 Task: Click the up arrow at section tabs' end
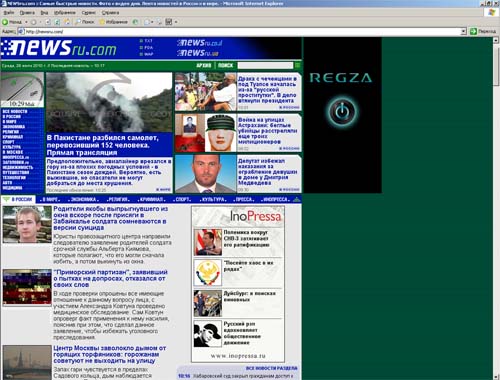(297, 199)
